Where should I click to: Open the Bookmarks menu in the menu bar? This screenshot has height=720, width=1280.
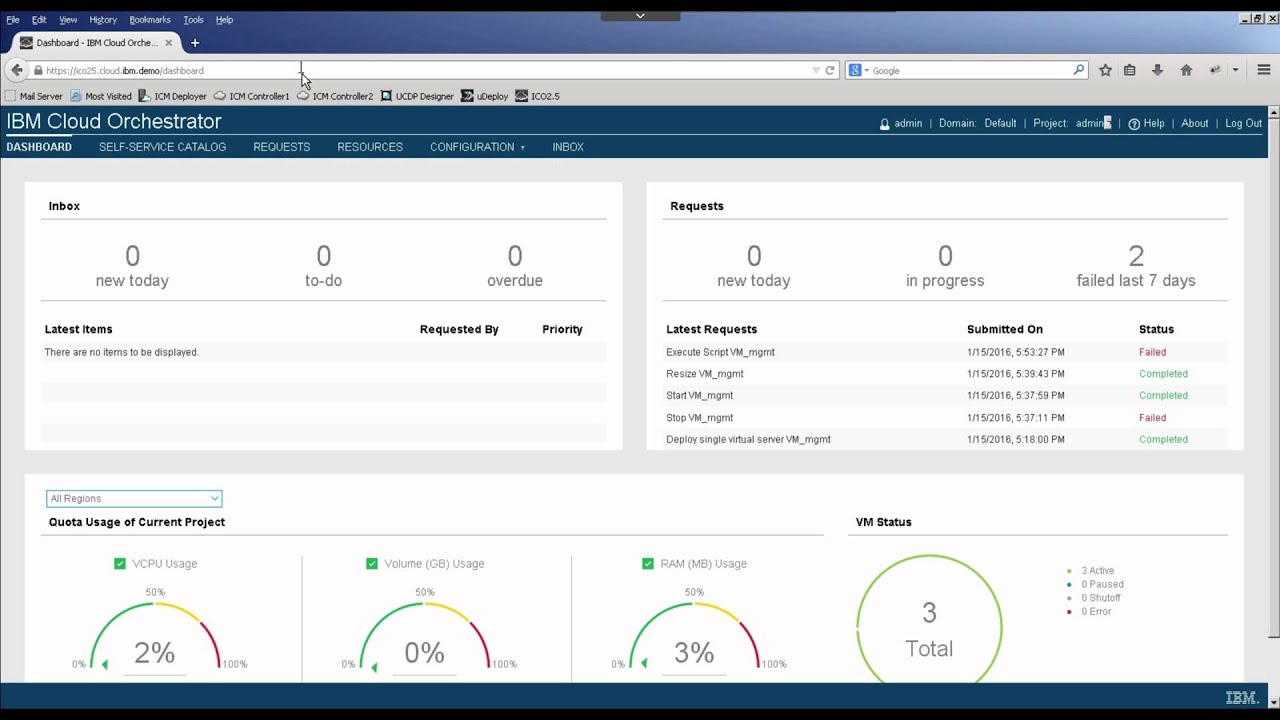point(150,19)
